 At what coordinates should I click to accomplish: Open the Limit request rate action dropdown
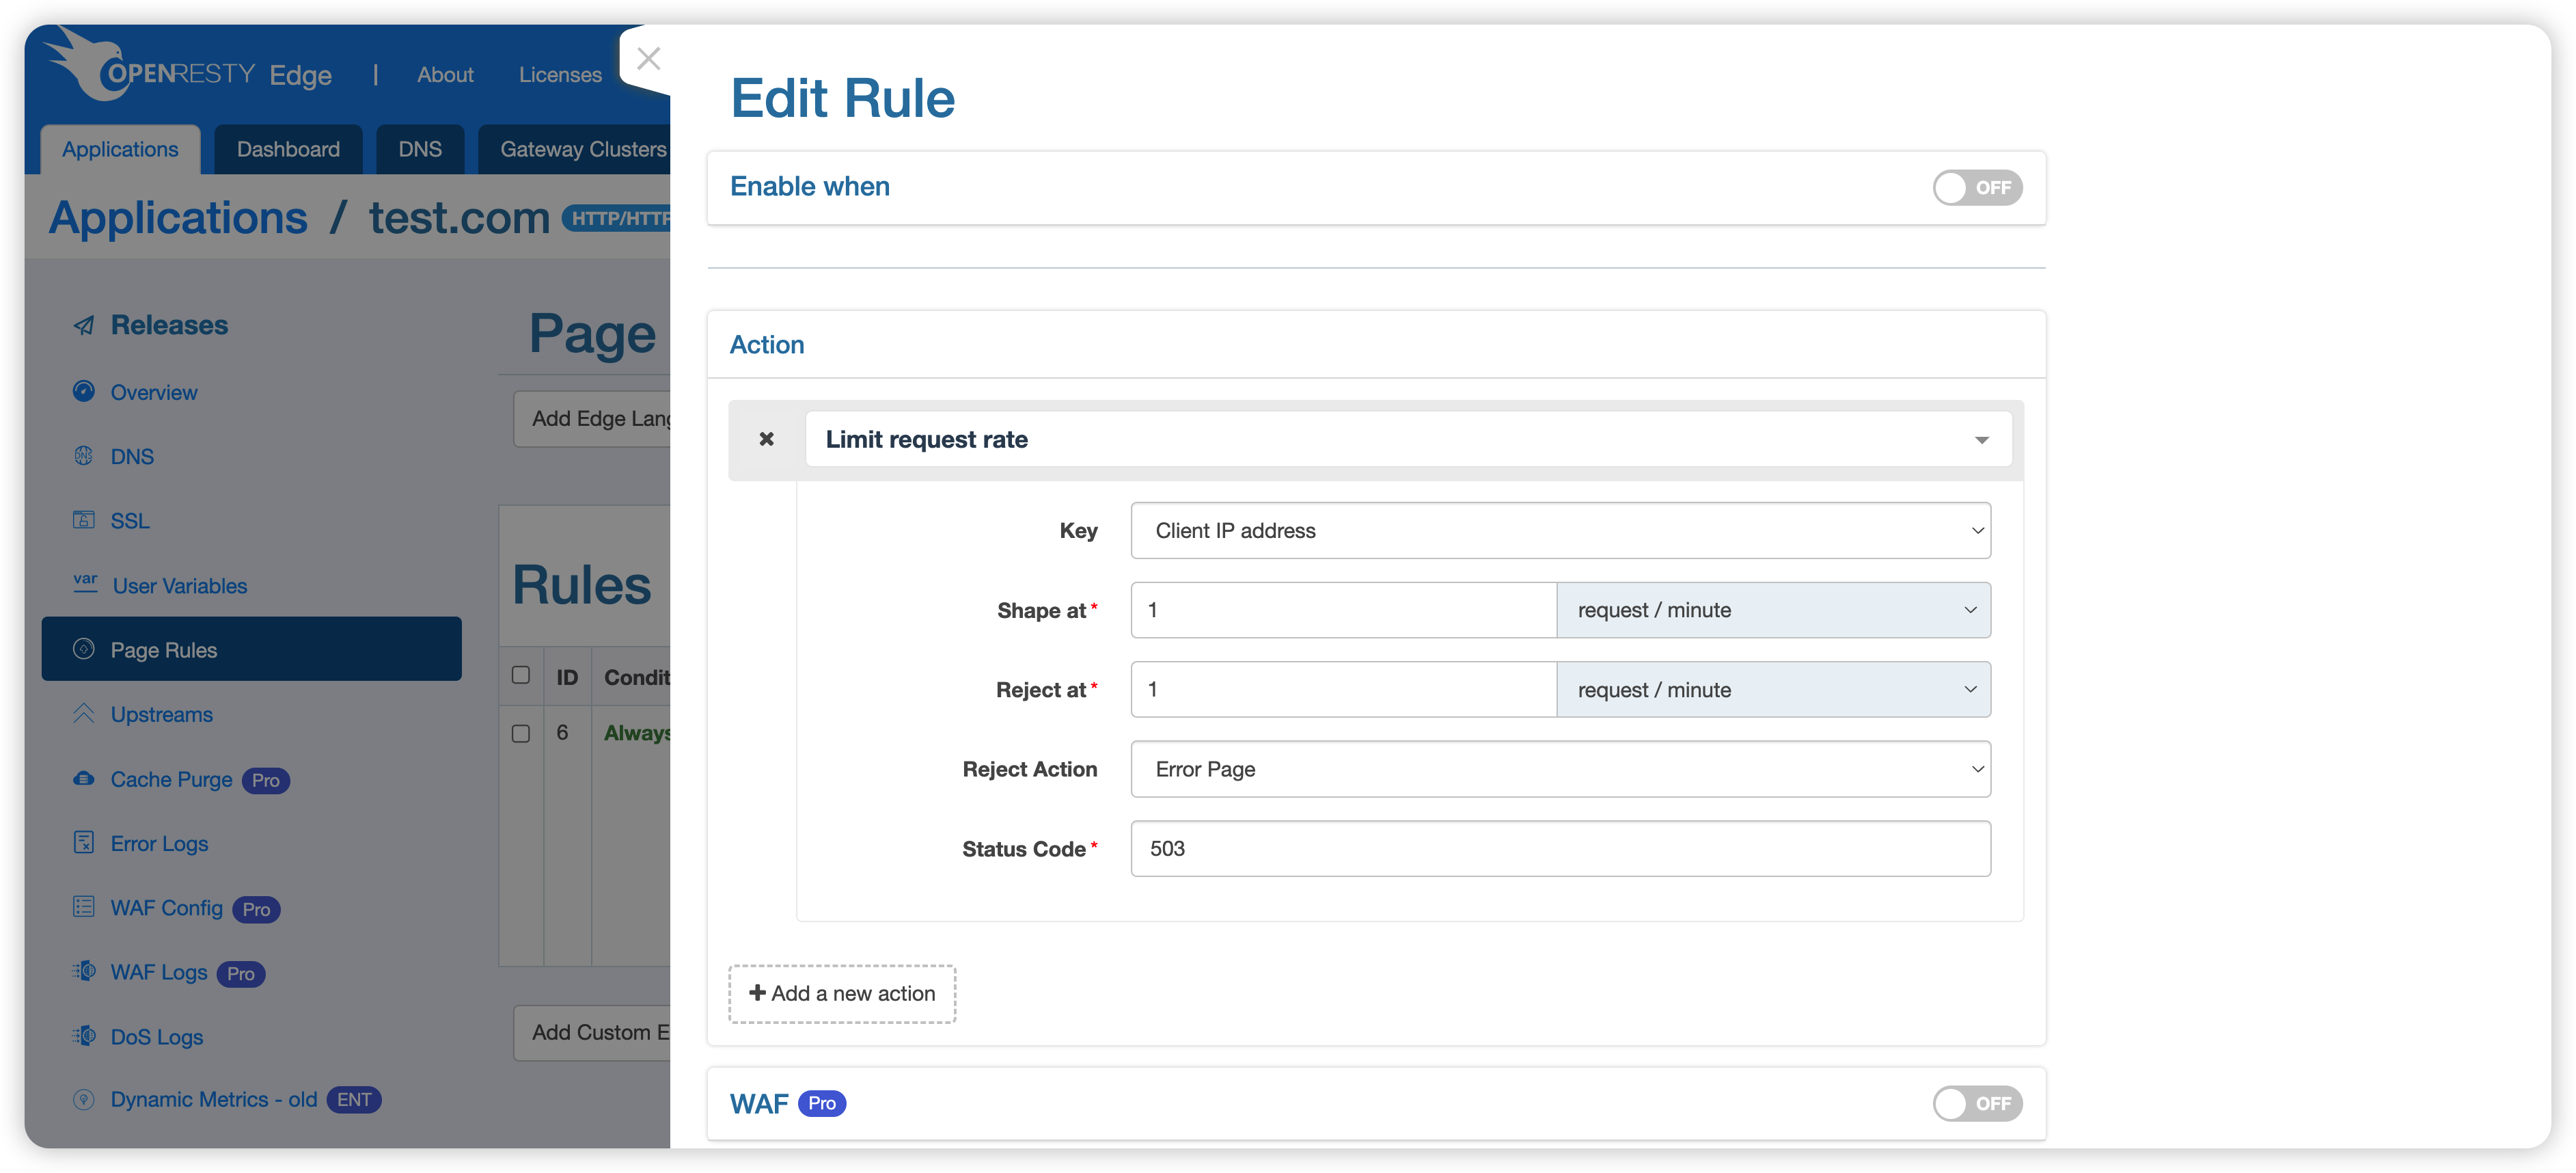coord(1408,439)
